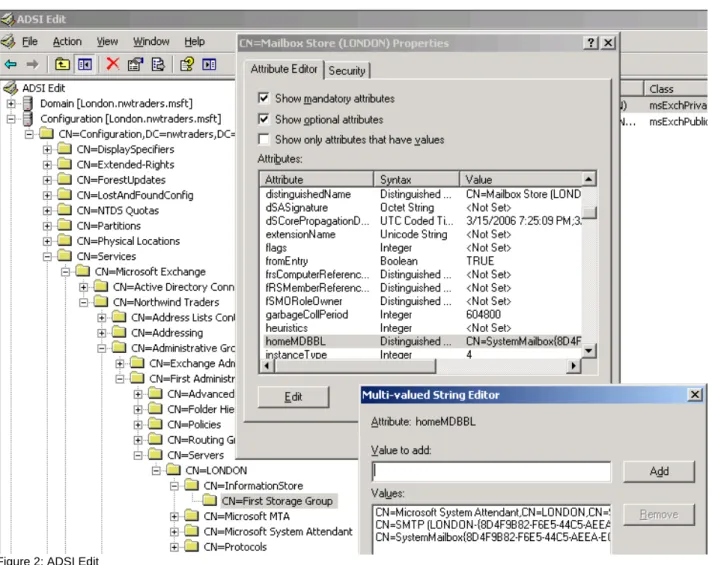Image resolution: width=712 pixels, height=565 pixels.
Task: Uncheck Show mandatory attributes
Action: [263, 98]
